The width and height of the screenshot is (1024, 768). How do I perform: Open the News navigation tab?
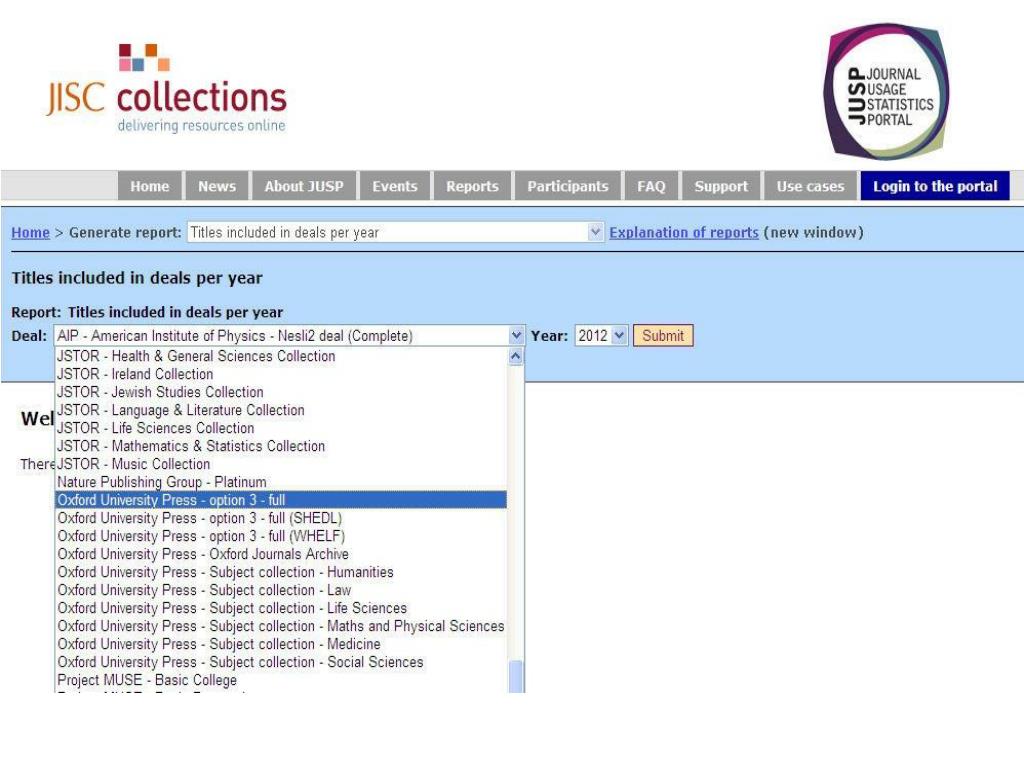coord(217,186)
